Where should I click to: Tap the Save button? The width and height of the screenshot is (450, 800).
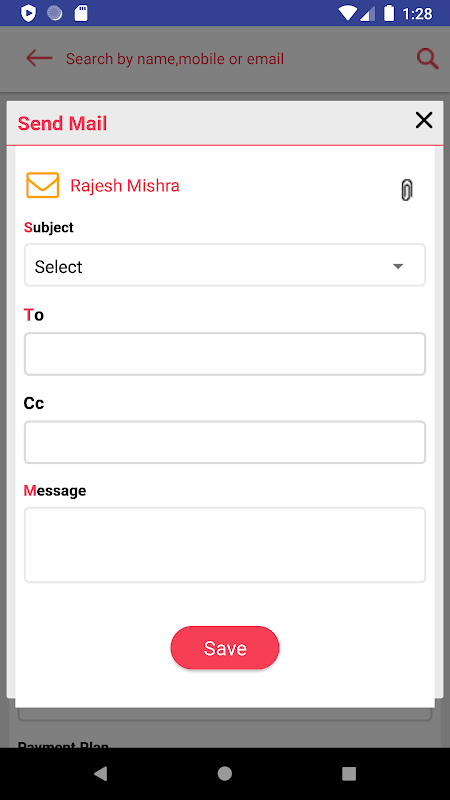pyautogui.click(x=225, y=647)
